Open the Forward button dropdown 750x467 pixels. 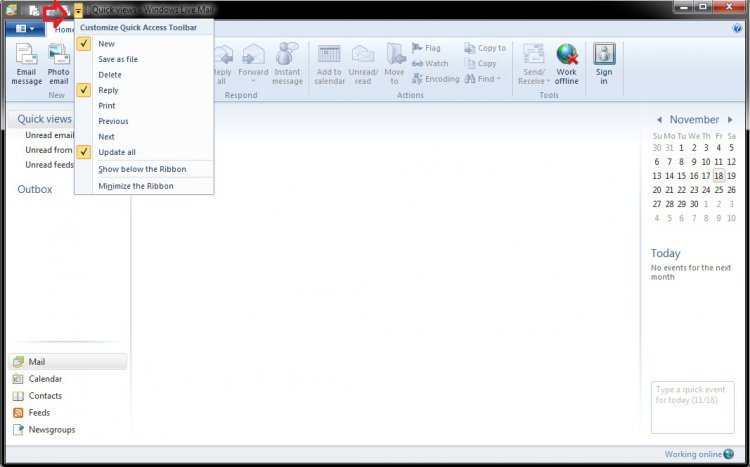click(x=253, y=81)
